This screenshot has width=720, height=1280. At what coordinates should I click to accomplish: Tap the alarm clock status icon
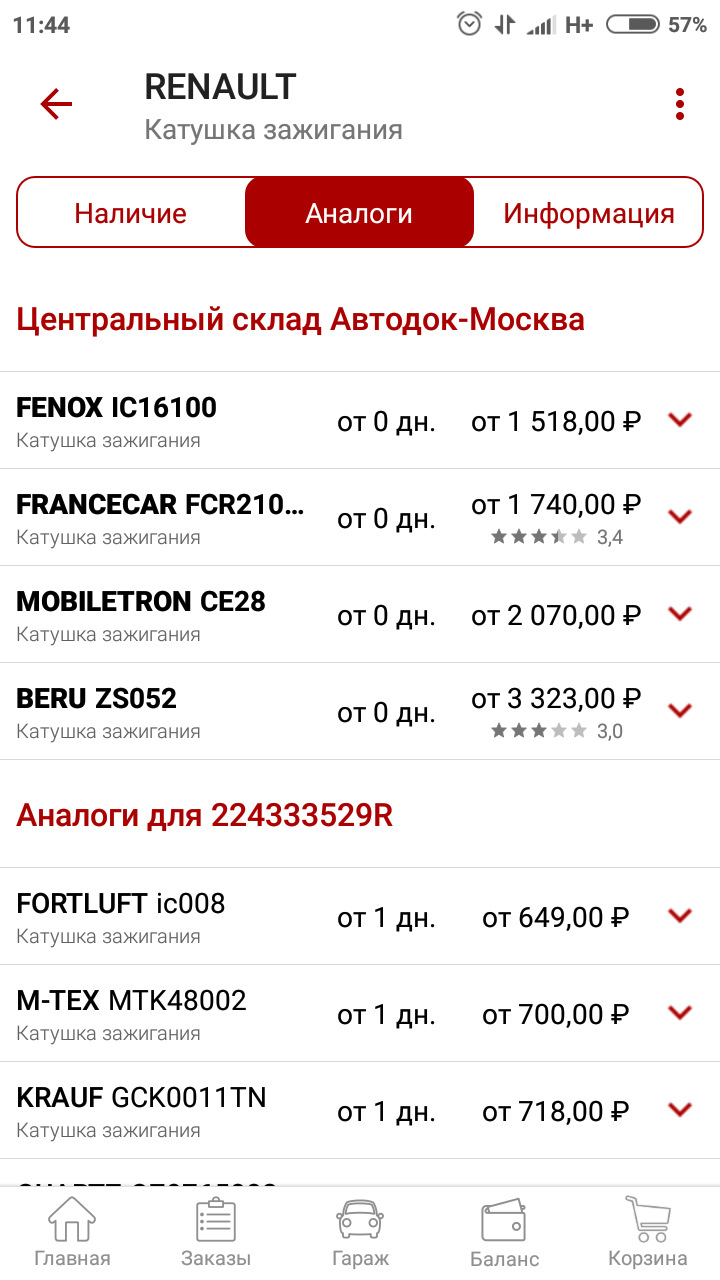469,24
